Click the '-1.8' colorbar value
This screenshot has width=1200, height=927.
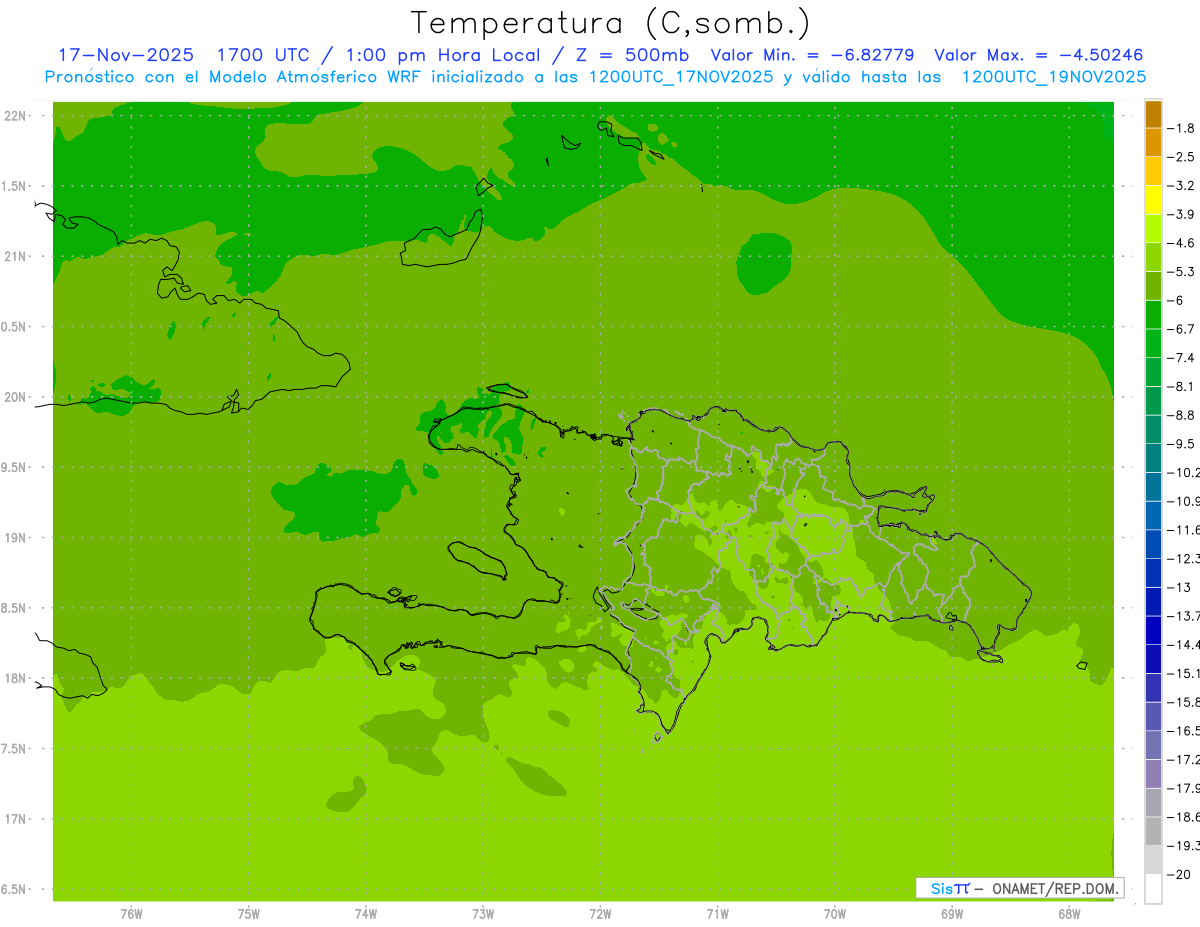(1180, 128)
